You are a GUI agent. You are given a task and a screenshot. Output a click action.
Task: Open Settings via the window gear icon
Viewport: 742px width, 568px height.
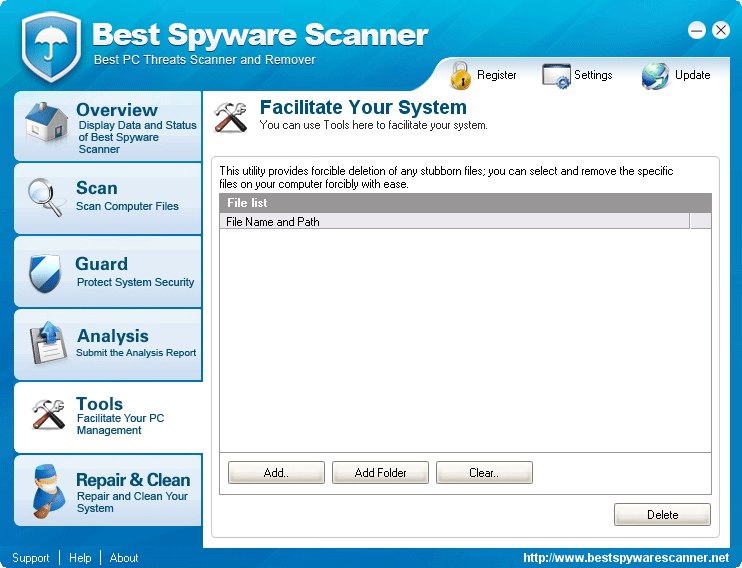click(556, 76)
